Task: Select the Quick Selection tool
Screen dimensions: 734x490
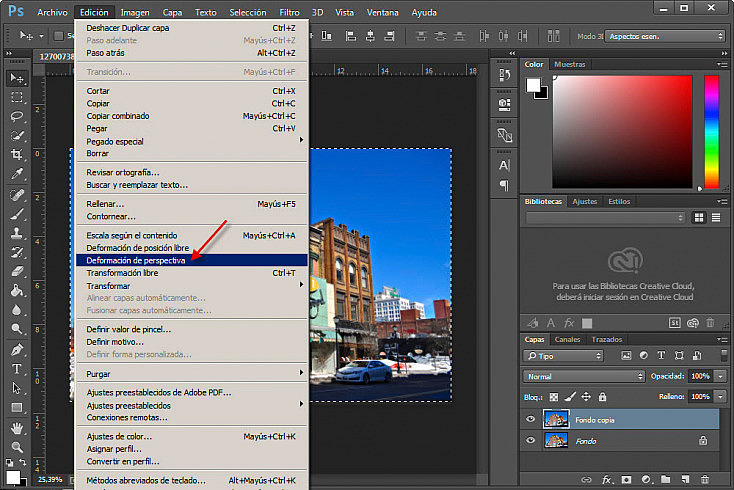Action: (17, 136)
